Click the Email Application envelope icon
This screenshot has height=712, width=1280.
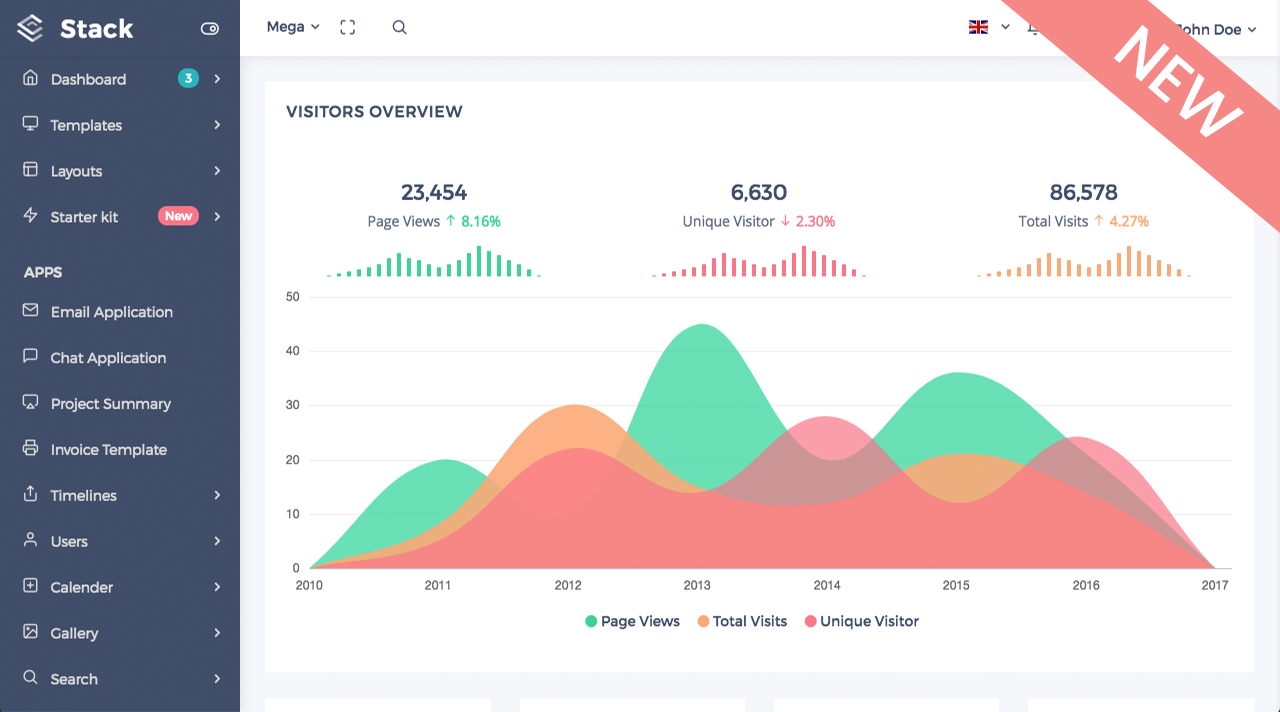pos(30,311)
